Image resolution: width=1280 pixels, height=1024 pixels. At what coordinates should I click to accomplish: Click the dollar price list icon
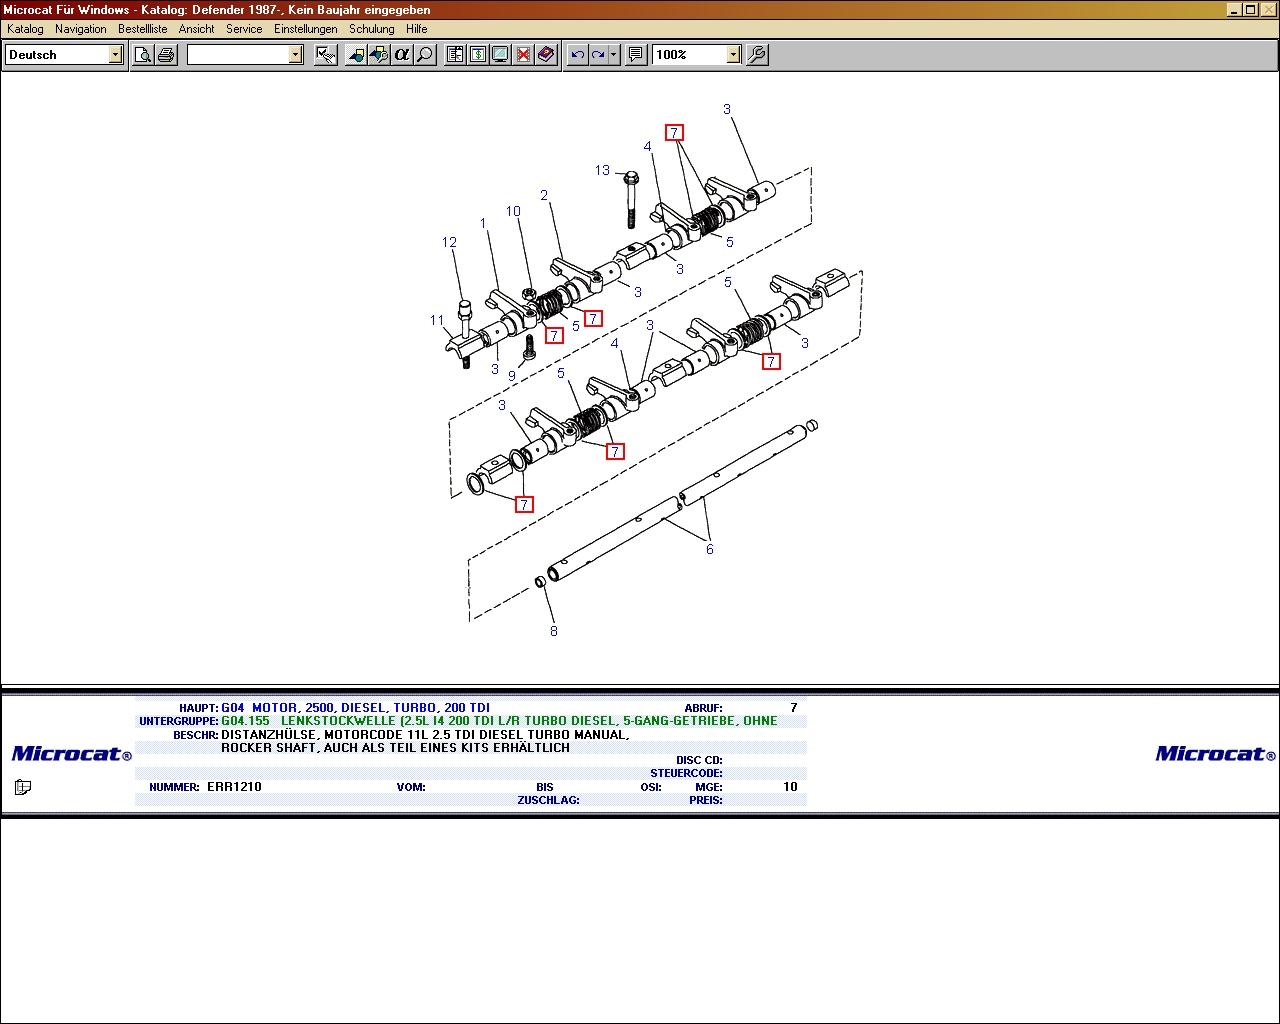tap(478, 54)
